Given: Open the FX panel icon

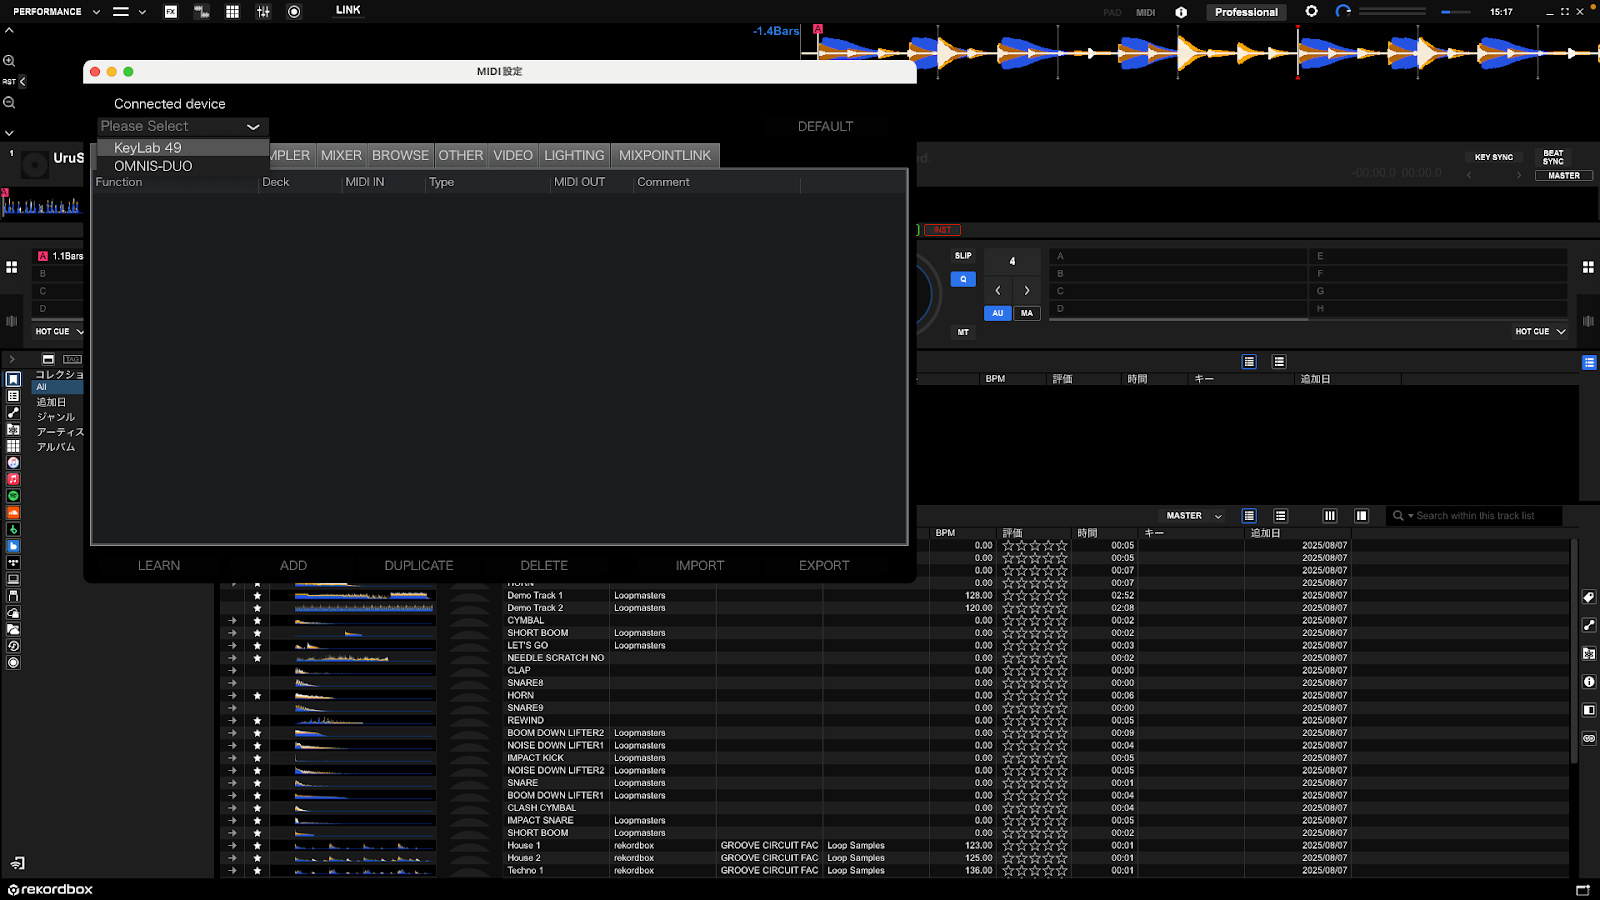Looking at the screenshot, I should click(171, 12).
